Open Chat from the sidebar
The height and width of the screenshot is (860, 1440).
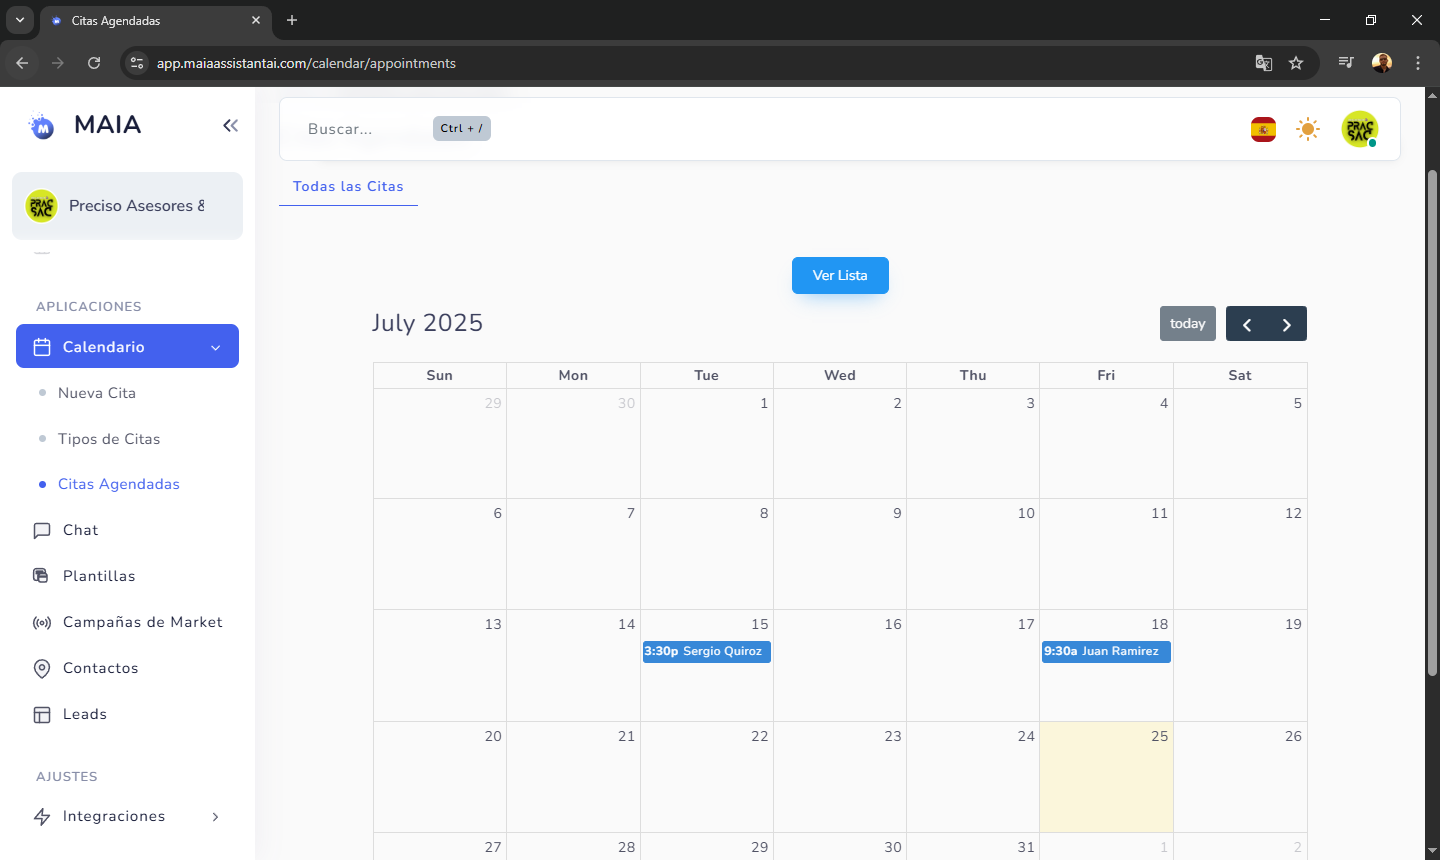point(80,530)
